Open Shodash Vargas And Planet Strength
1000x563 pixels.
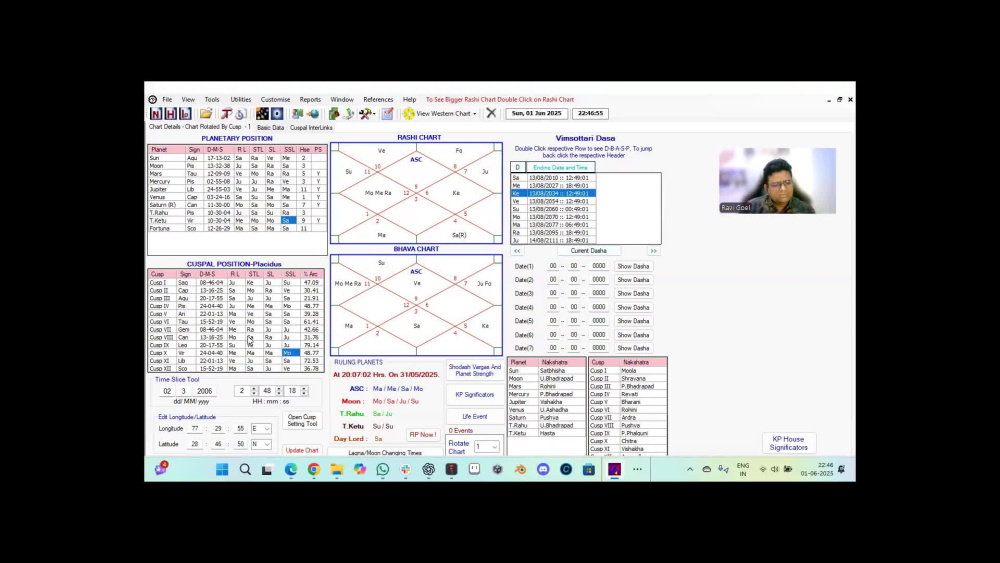pos(474,370)
